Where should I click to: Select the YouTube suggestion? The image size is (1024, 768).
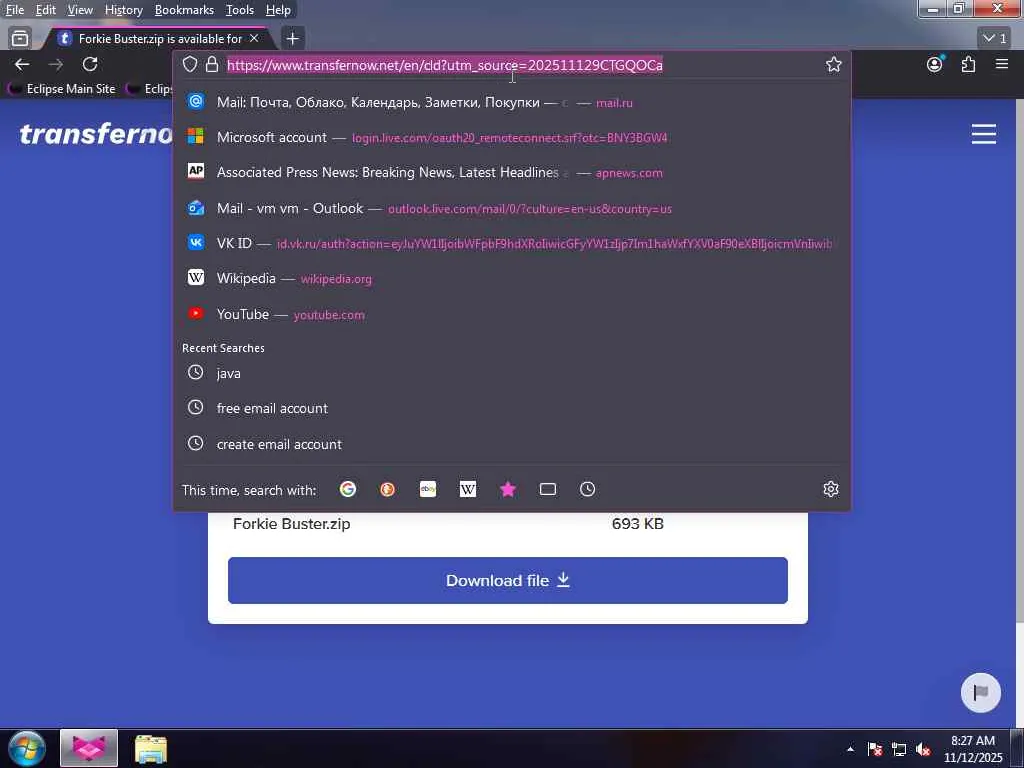click(511, 314)
